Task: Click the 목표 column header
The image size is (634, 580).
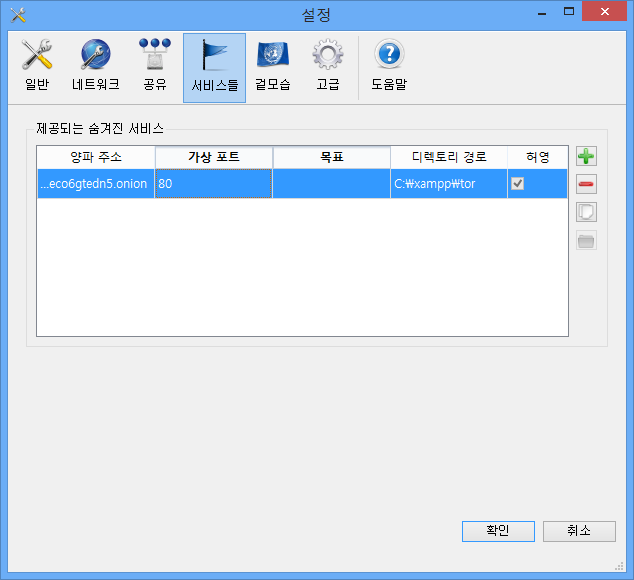Action: [x=331, y=157]
